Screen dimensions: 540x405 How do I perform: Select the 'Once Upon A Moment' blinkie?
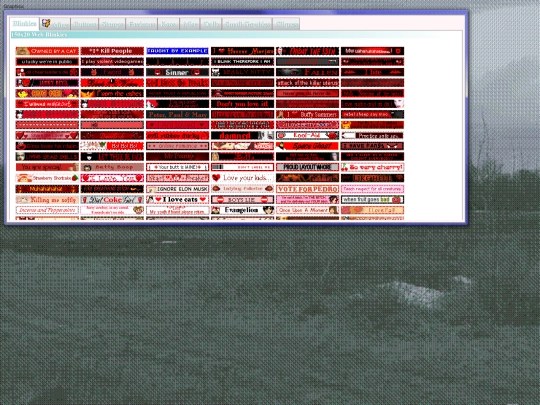click(308, 210)
